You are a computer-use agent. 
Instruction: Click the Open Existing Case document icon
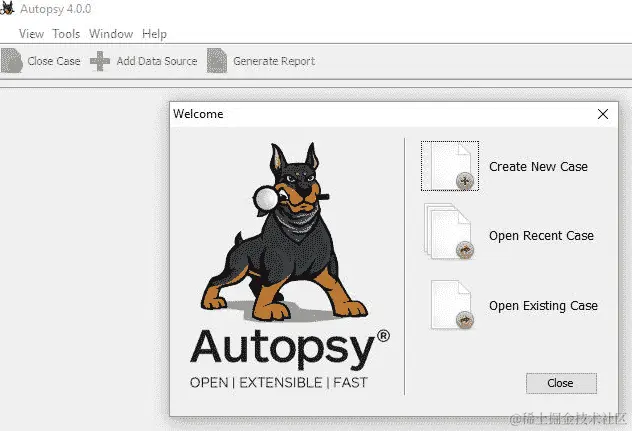click(452, 305)
